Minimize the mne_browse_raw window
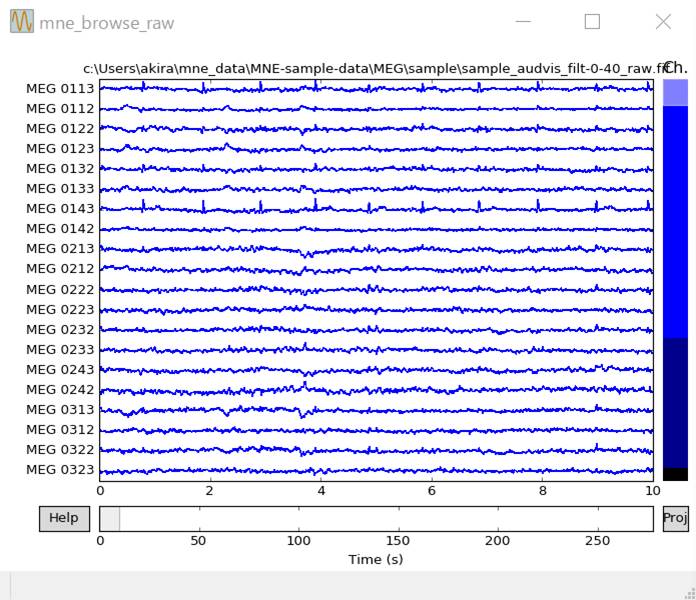Viewport: 696px width, 600px height. (521, 22)
